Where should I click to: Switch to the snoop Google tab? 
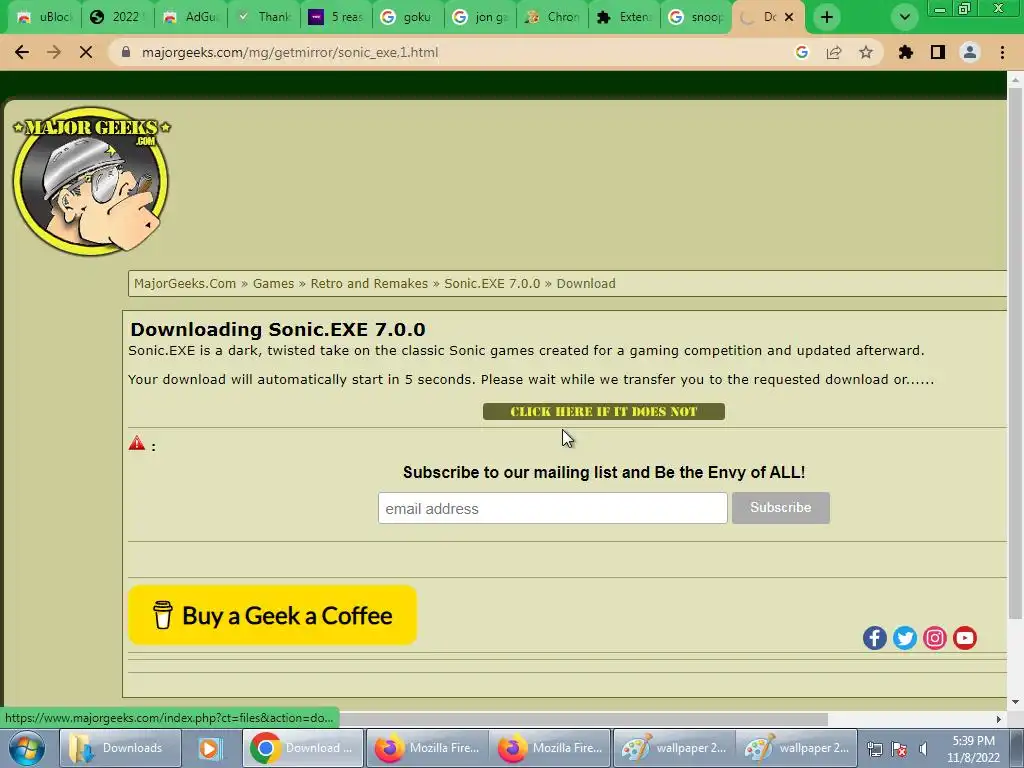697,17
